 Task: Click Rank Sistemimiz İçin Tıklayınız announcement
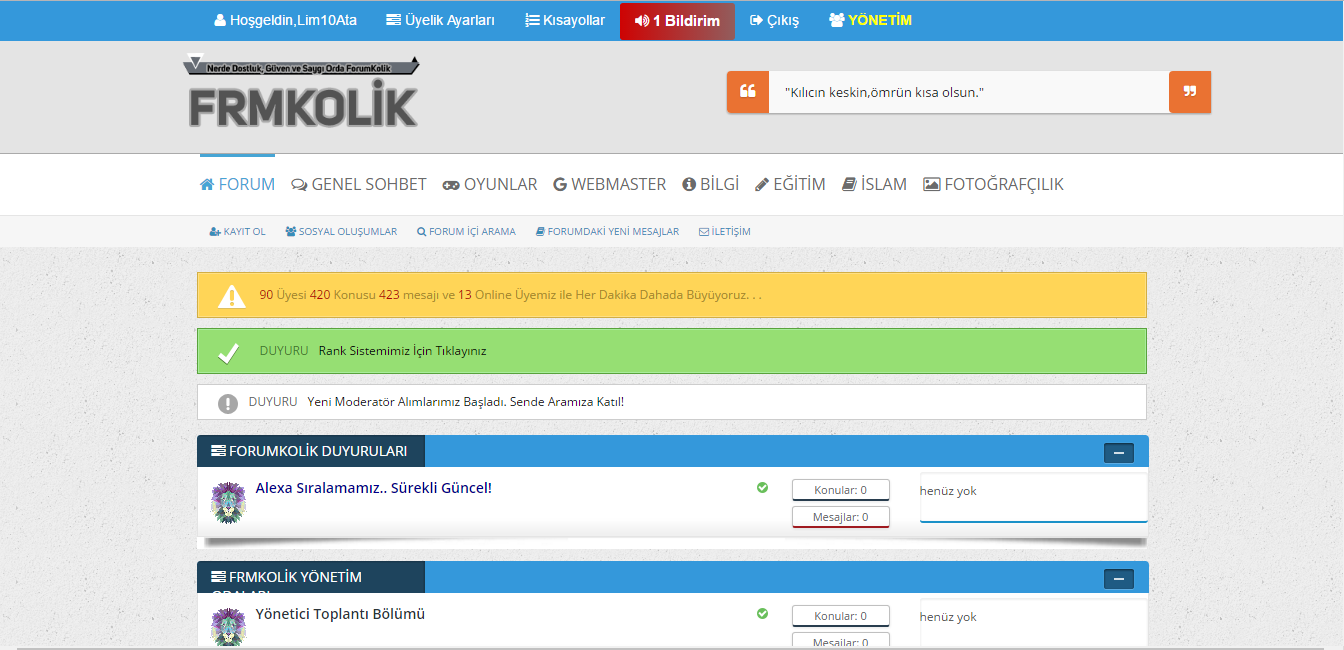click(x=402, y=351)
